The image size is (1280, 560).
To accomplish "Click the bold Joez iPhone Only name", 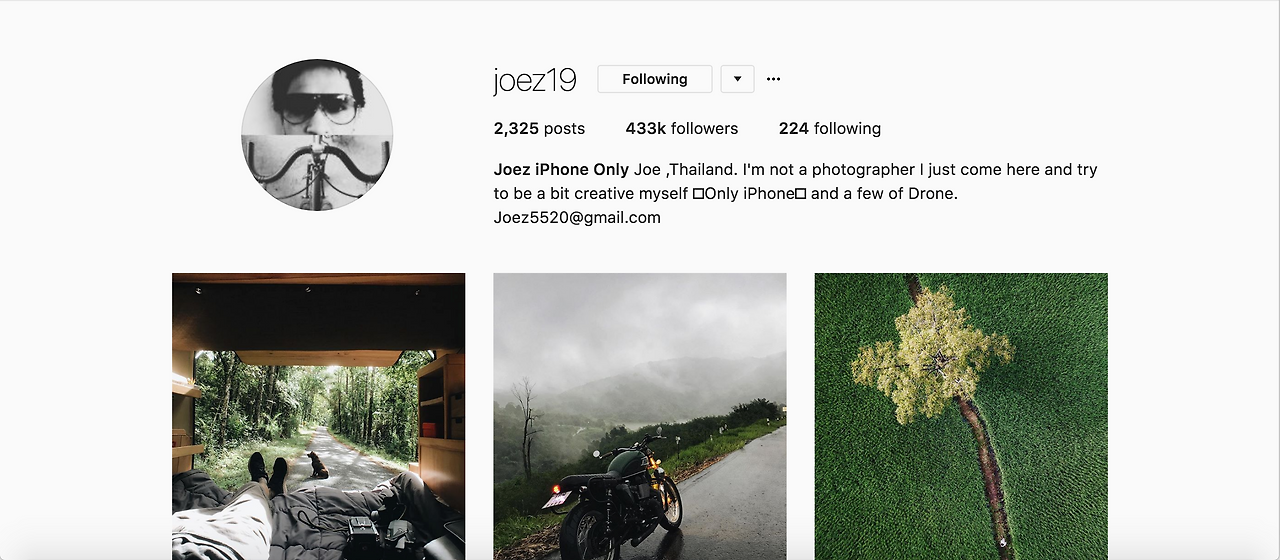I will [561, 169].
